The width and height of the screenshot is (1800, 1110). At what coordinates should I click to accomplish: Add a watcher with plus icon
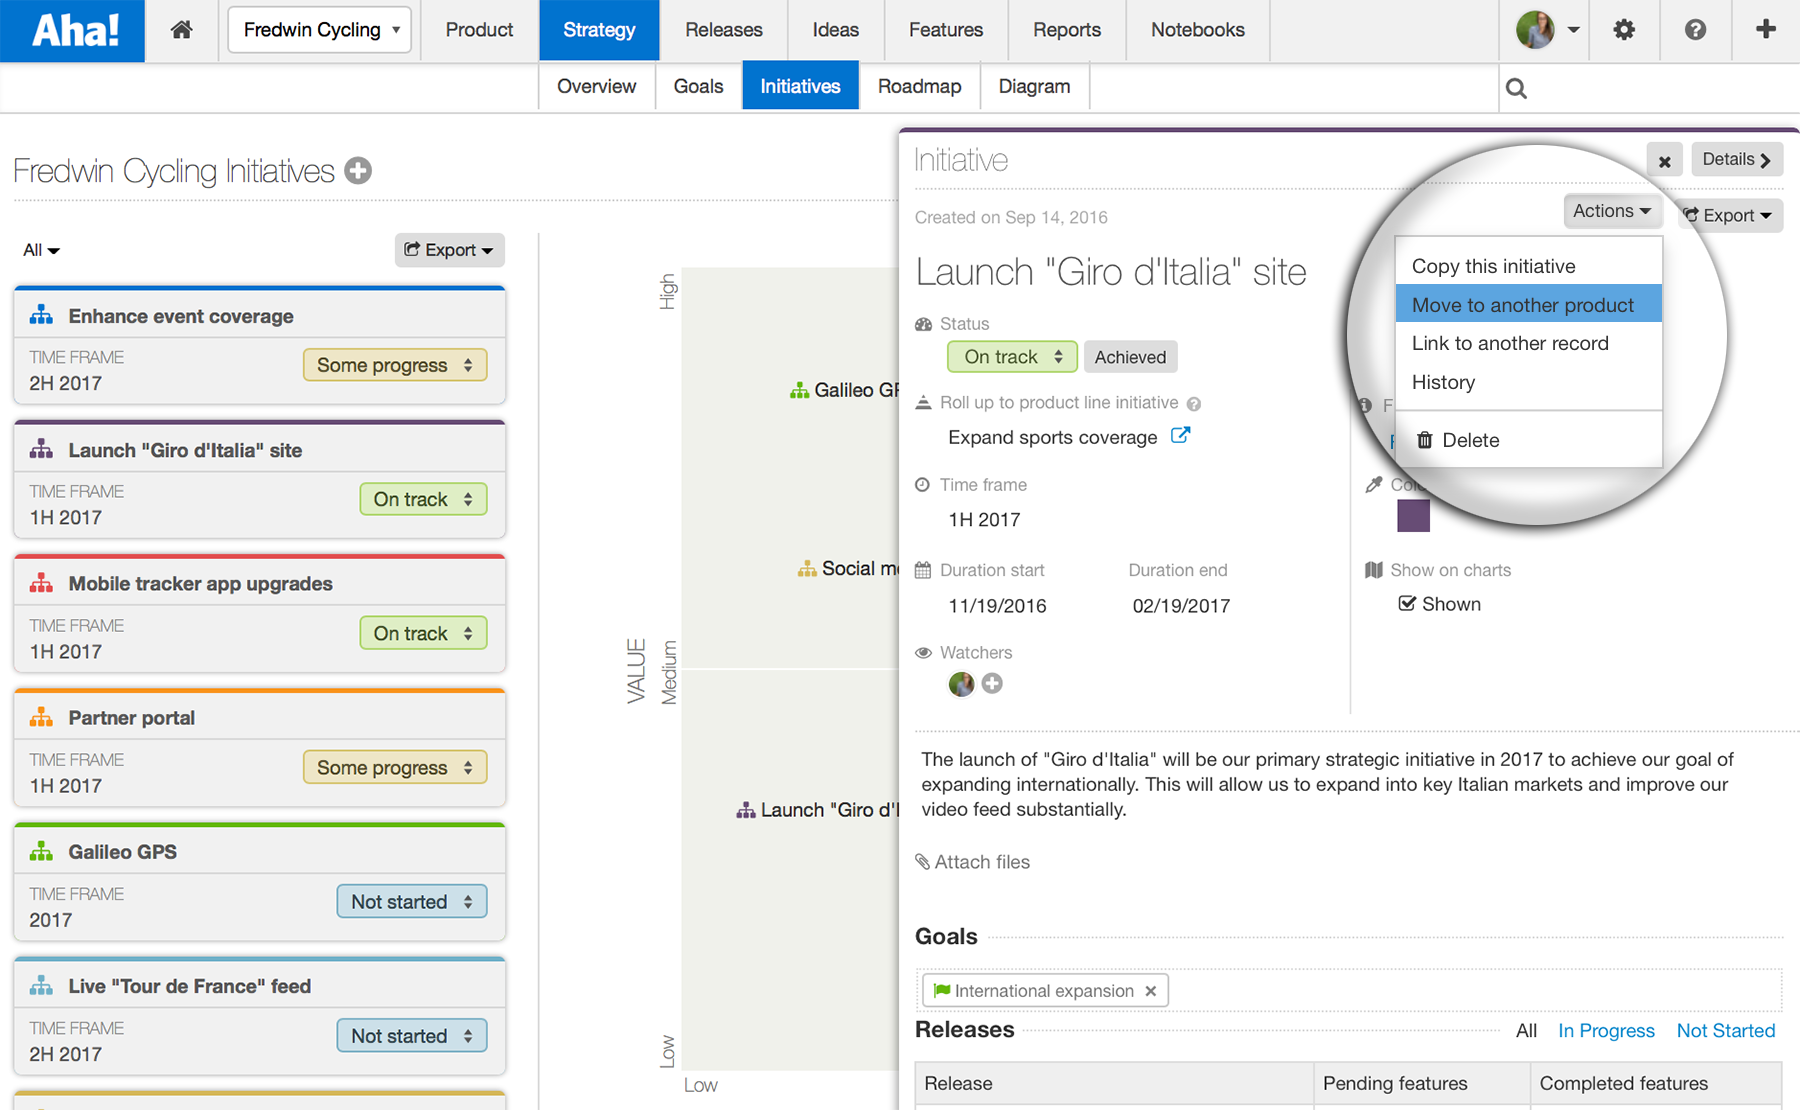tap(992, 683)
